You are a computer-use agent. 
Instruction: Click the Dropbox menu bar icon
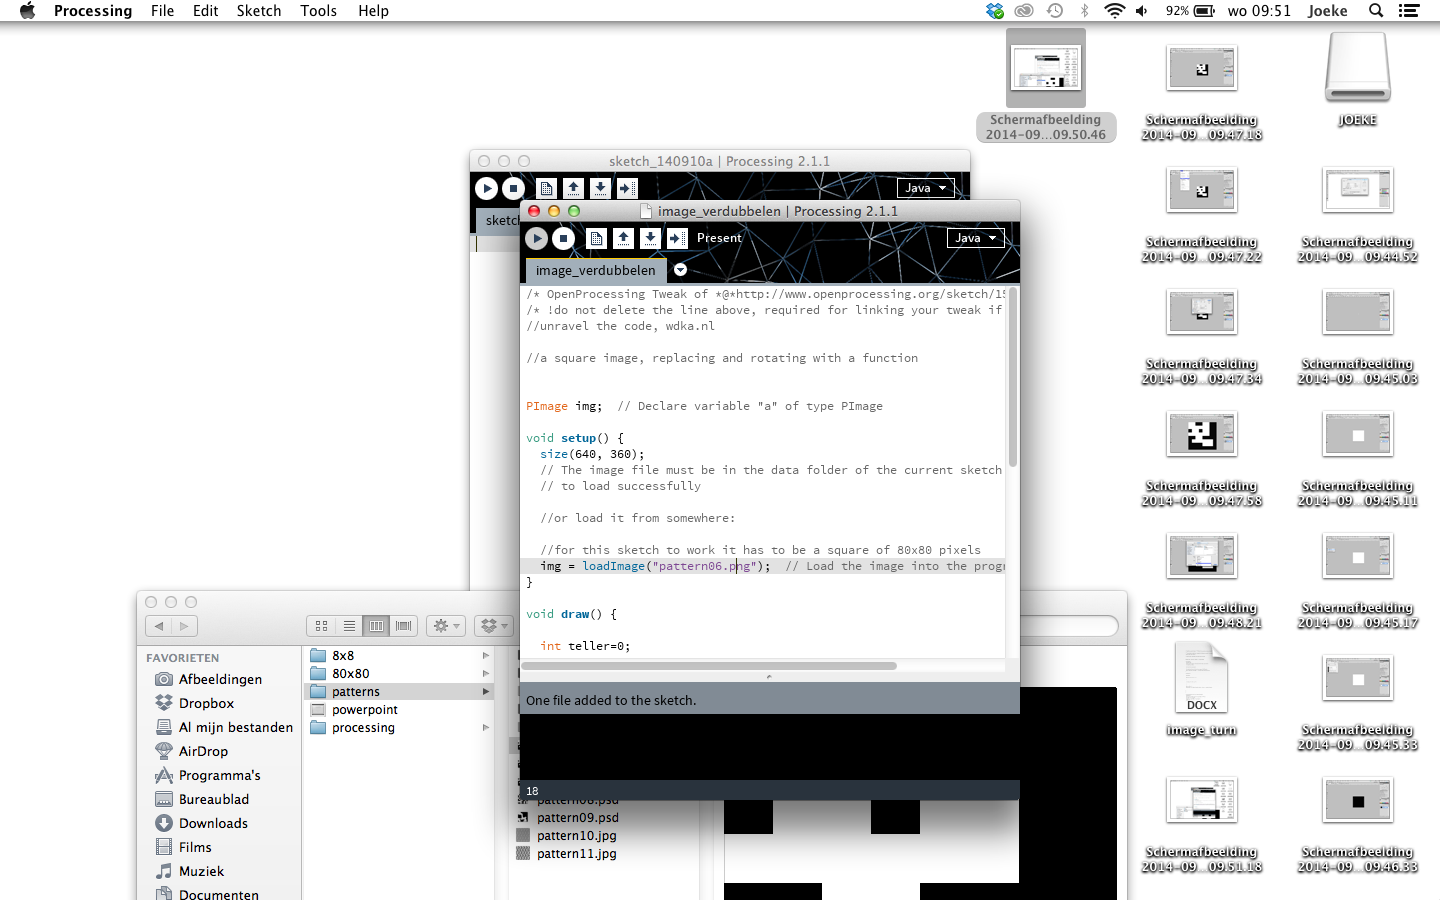click(x=994, y=11)
